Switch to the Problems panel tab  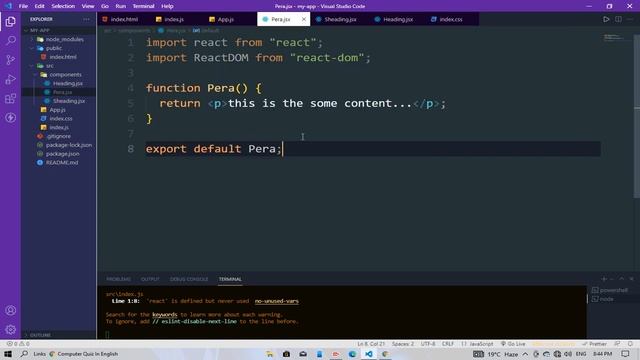(118, 279)
